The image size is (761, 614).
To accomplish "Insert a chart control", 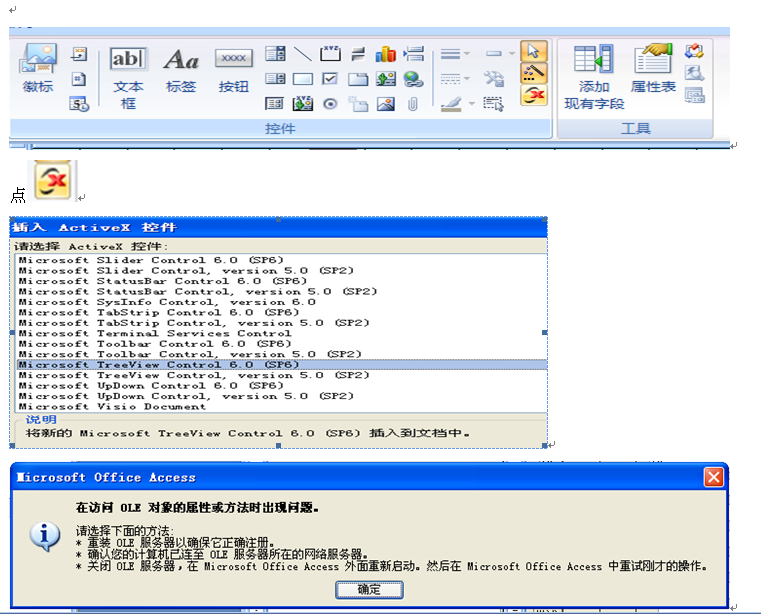I will pos(386,53).
